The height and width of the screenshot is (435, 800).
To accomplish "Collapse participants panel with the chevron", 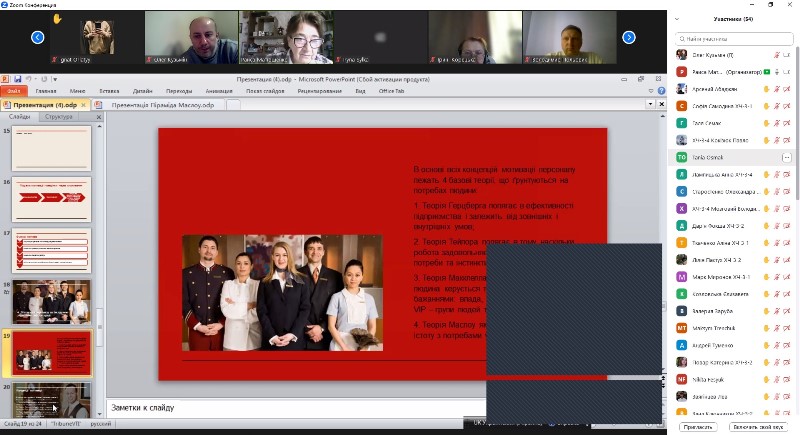I will pyautogui.click(x=677, y=19).
